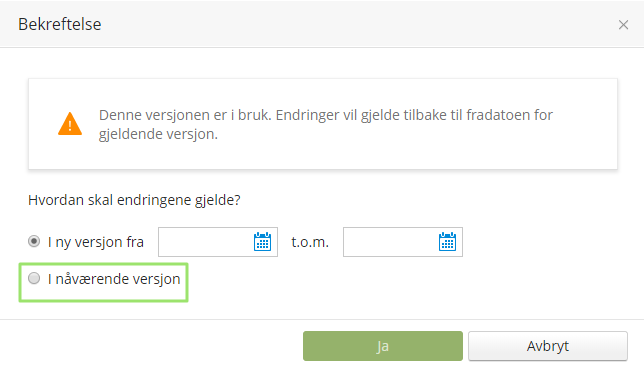The image size is (644, 377).
Task: Click the green highlight box around nåværende option
Action: click(104, 283)
